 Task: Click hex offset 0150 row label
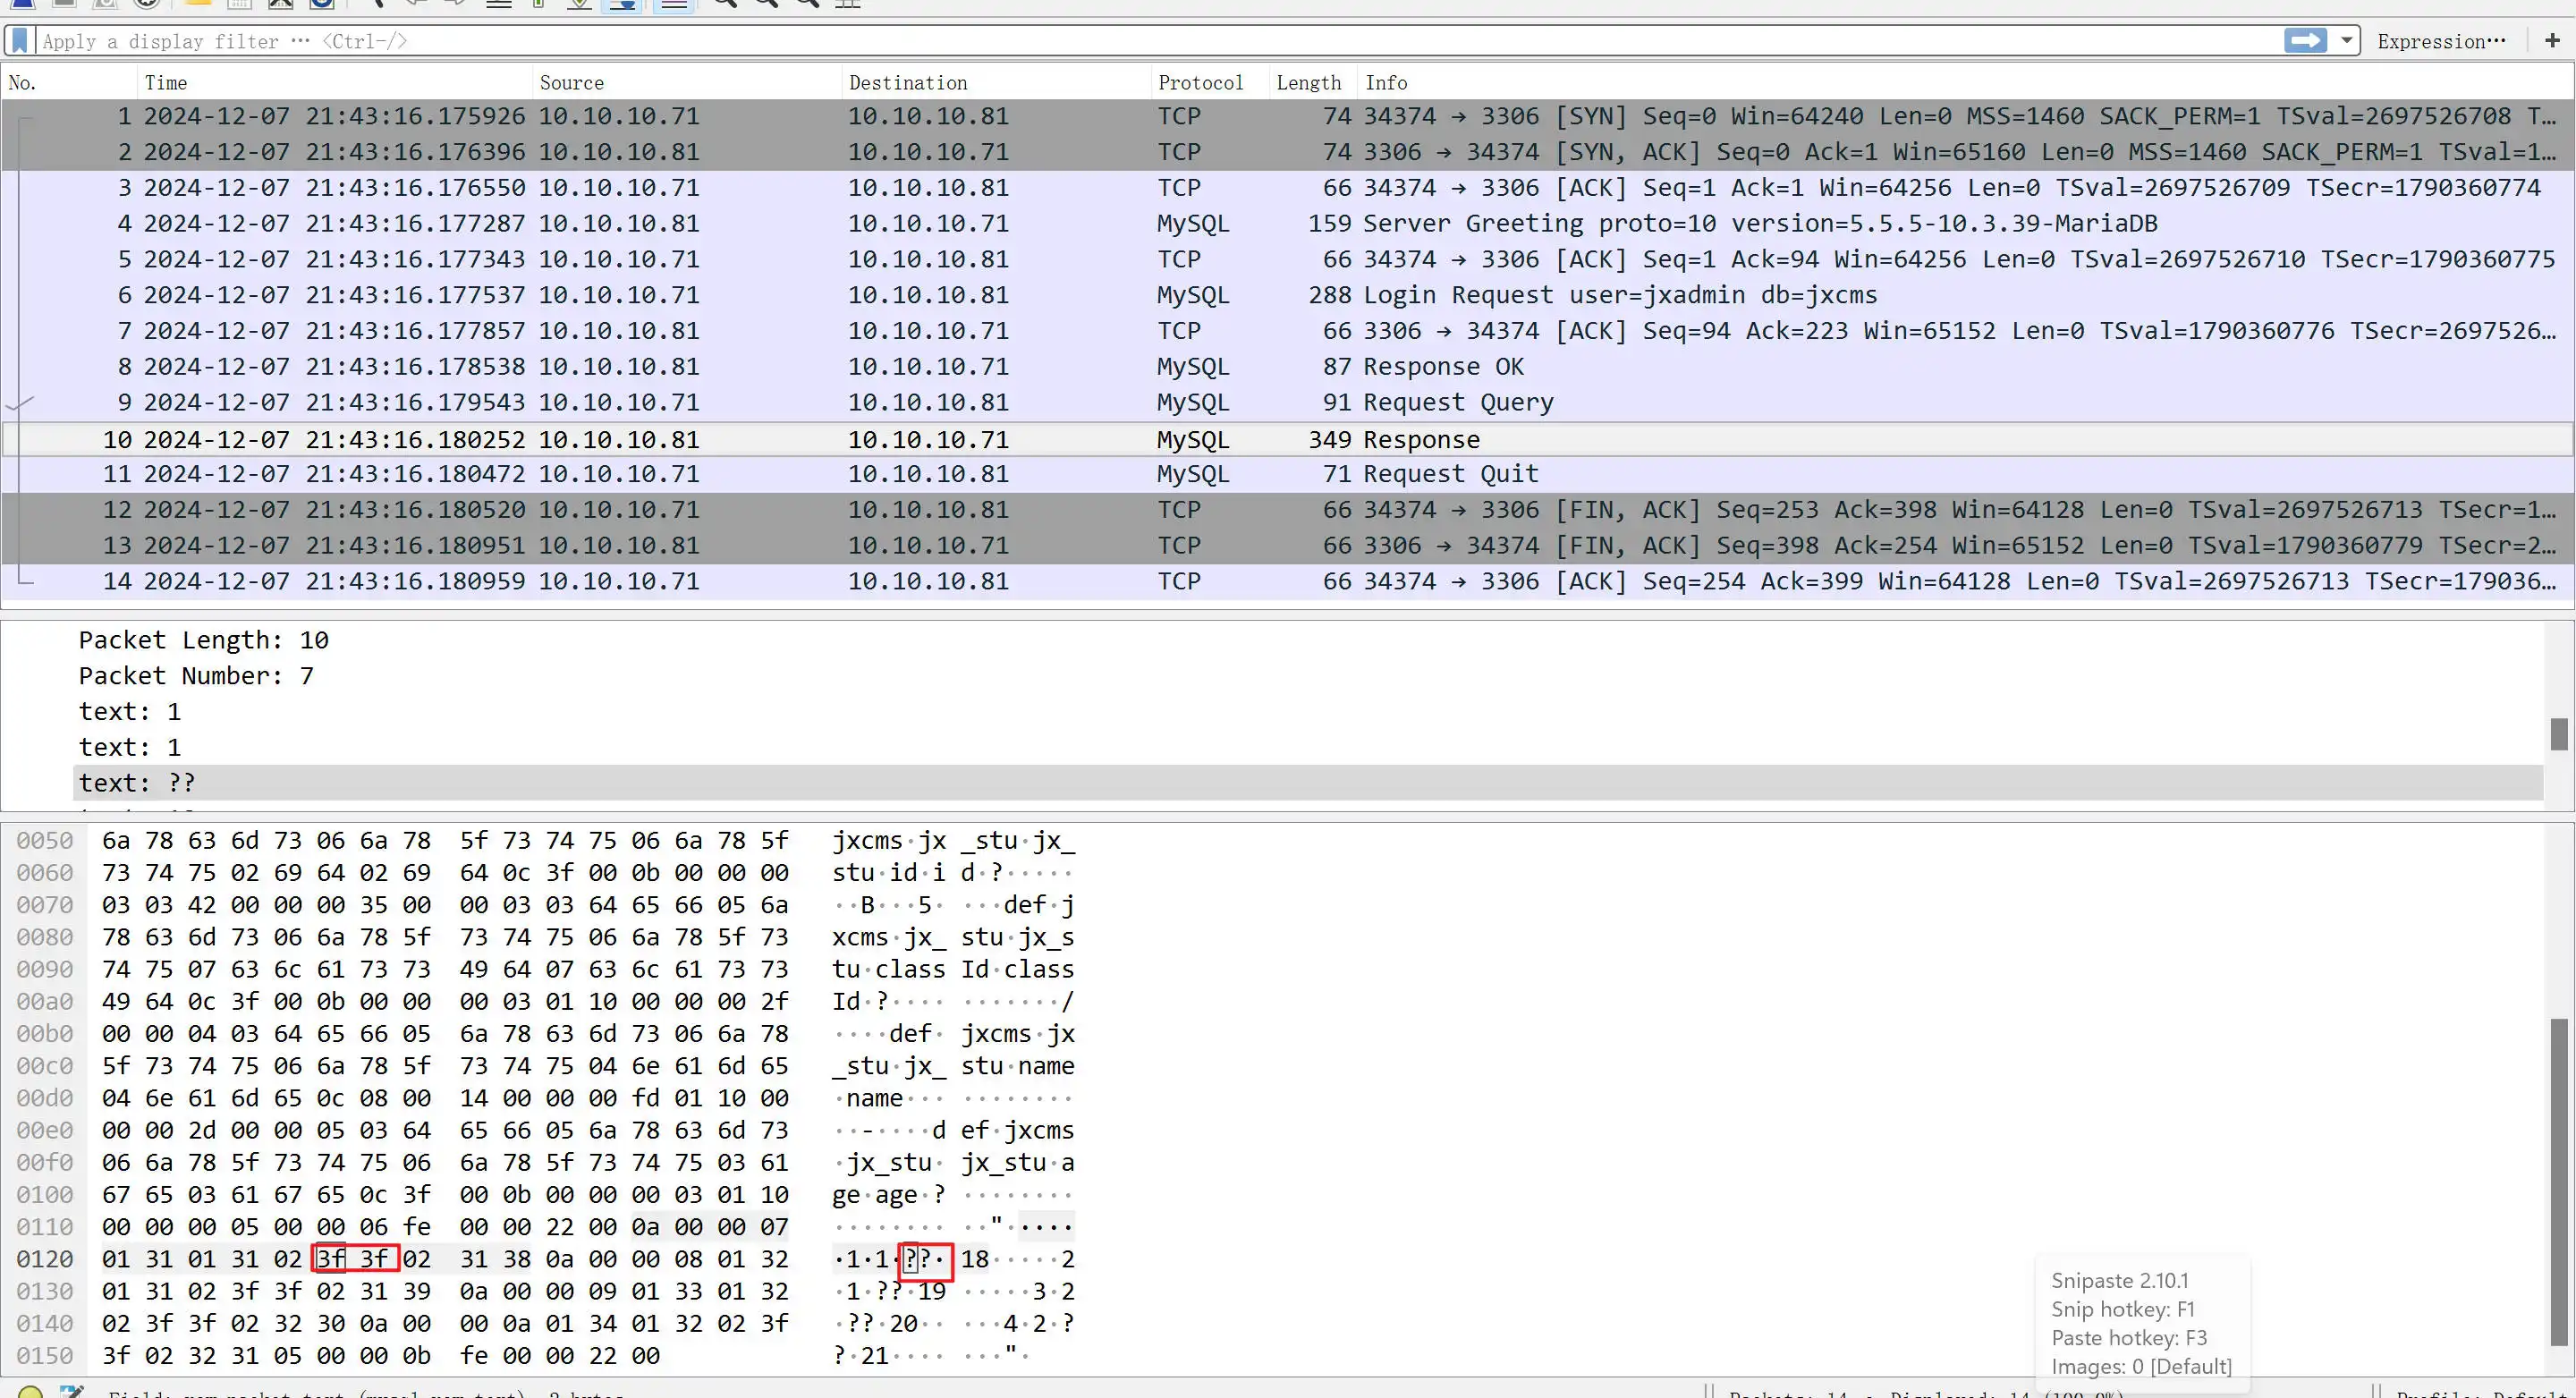coord(45,1356)
